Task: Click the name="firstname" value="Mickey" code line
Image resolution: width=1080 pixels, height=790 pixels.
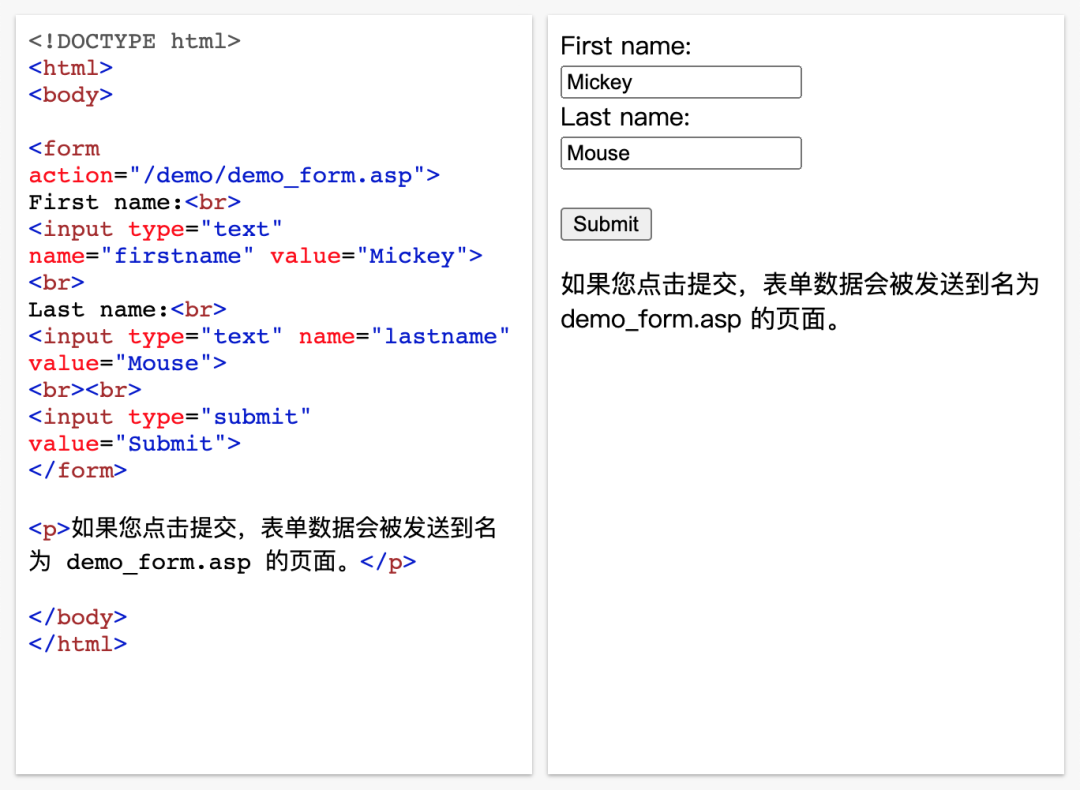Action: pyautogui.click(x=255, y=256)
